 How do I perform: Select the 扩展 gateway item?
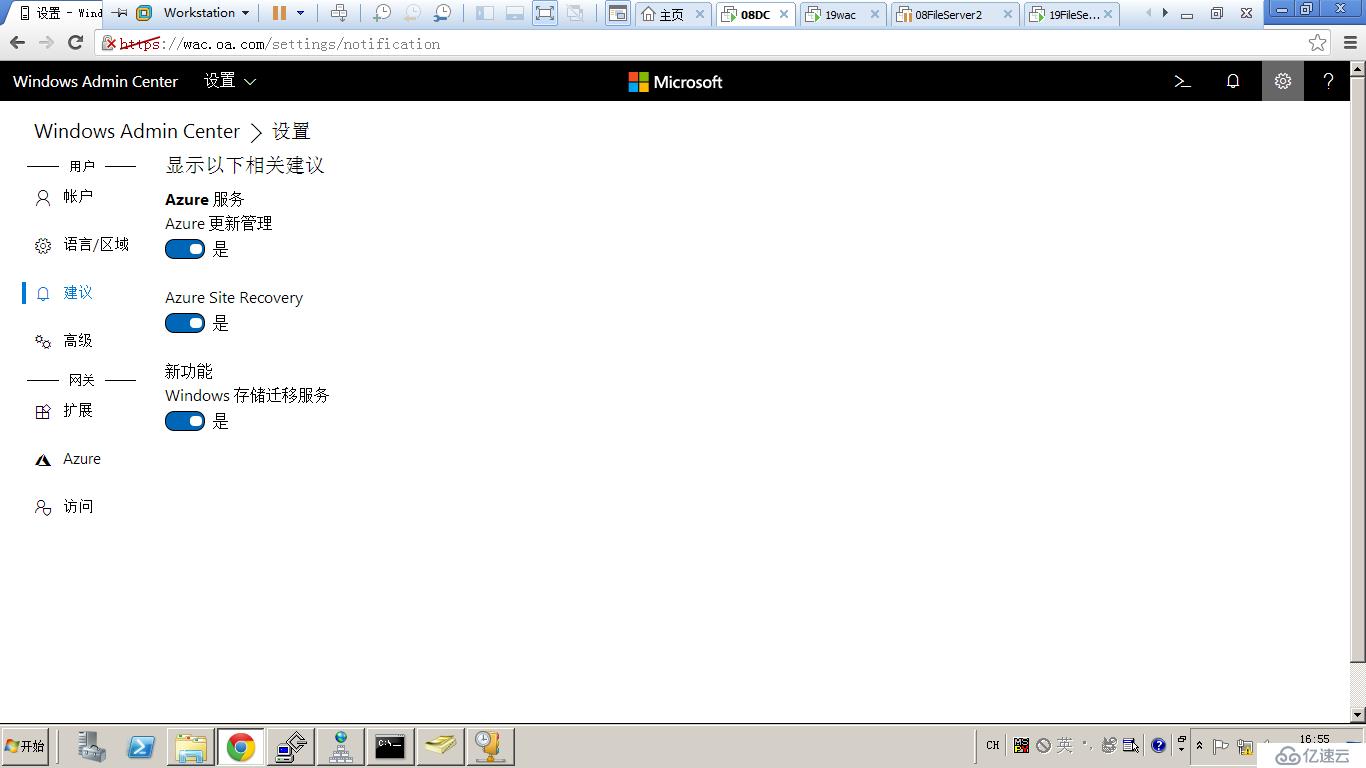pyautogui.click(x=78, y=411)
